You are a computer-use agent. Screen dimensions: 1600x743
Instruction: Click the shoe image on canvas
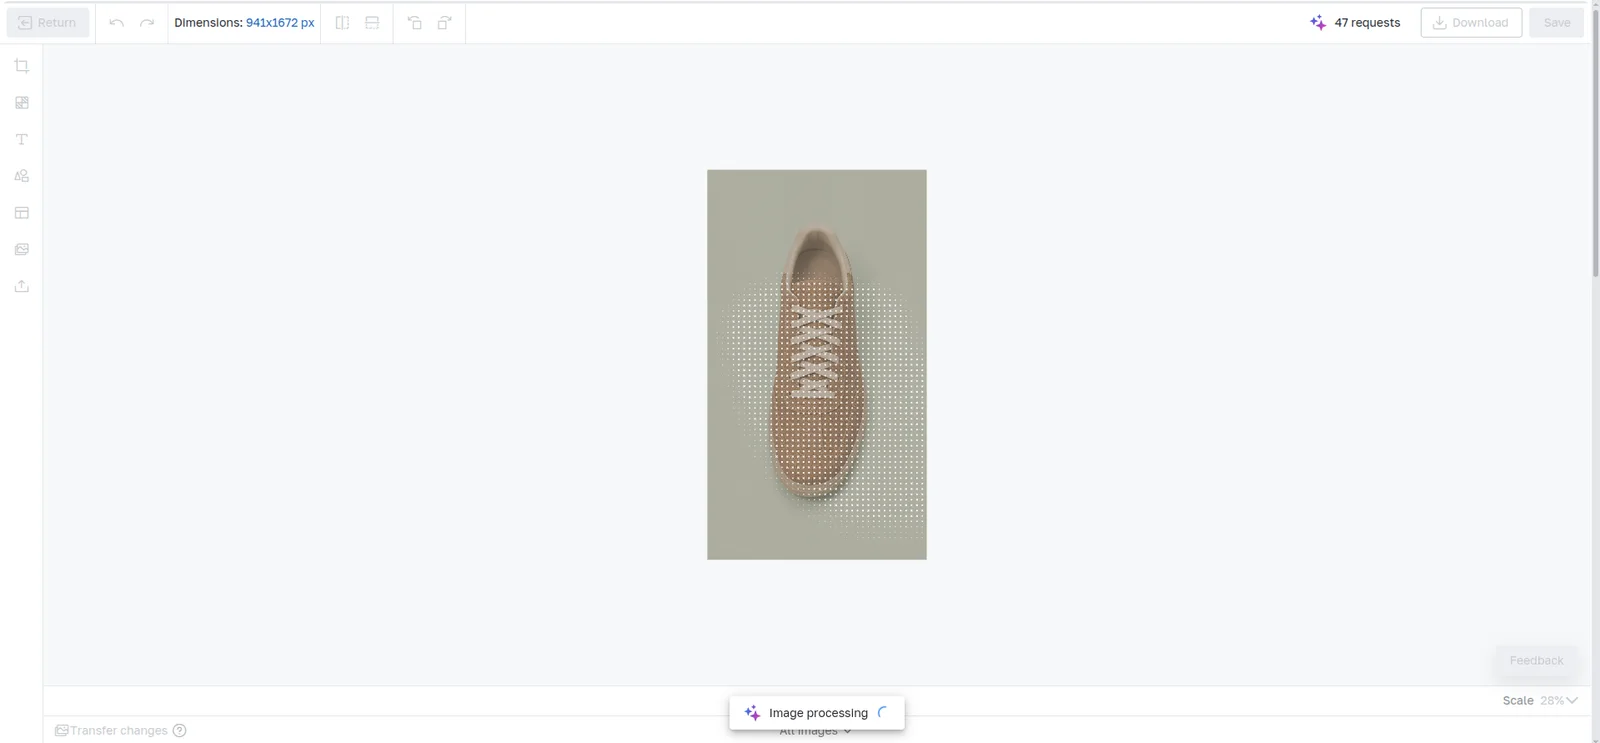click(817, 365)
